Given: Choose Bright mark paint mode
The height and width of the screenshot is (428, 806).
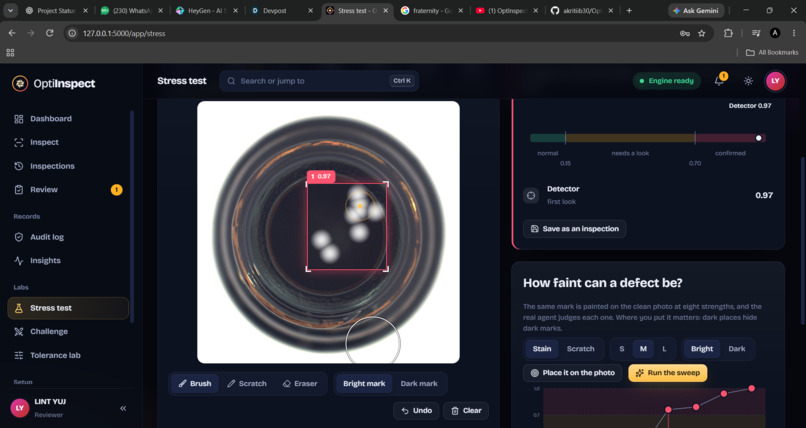Looking at the screenshot, I should click(x=364, y=383).
